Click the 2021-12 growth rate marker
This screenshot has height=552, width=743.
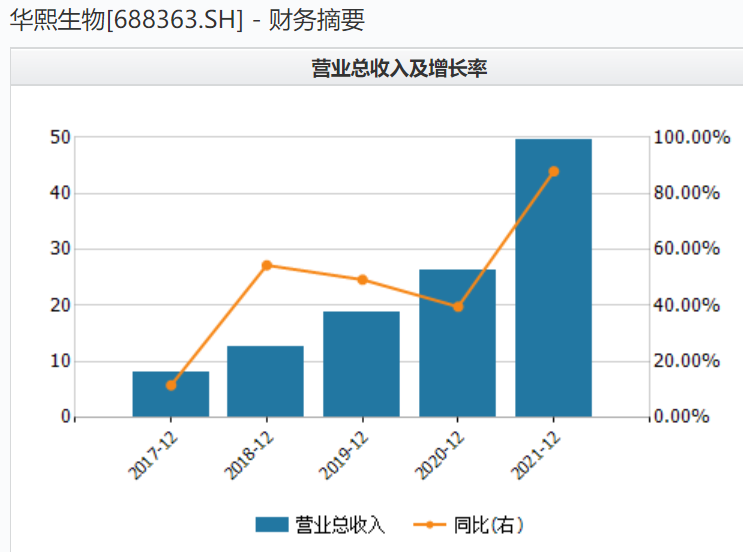tap(554, 171)
